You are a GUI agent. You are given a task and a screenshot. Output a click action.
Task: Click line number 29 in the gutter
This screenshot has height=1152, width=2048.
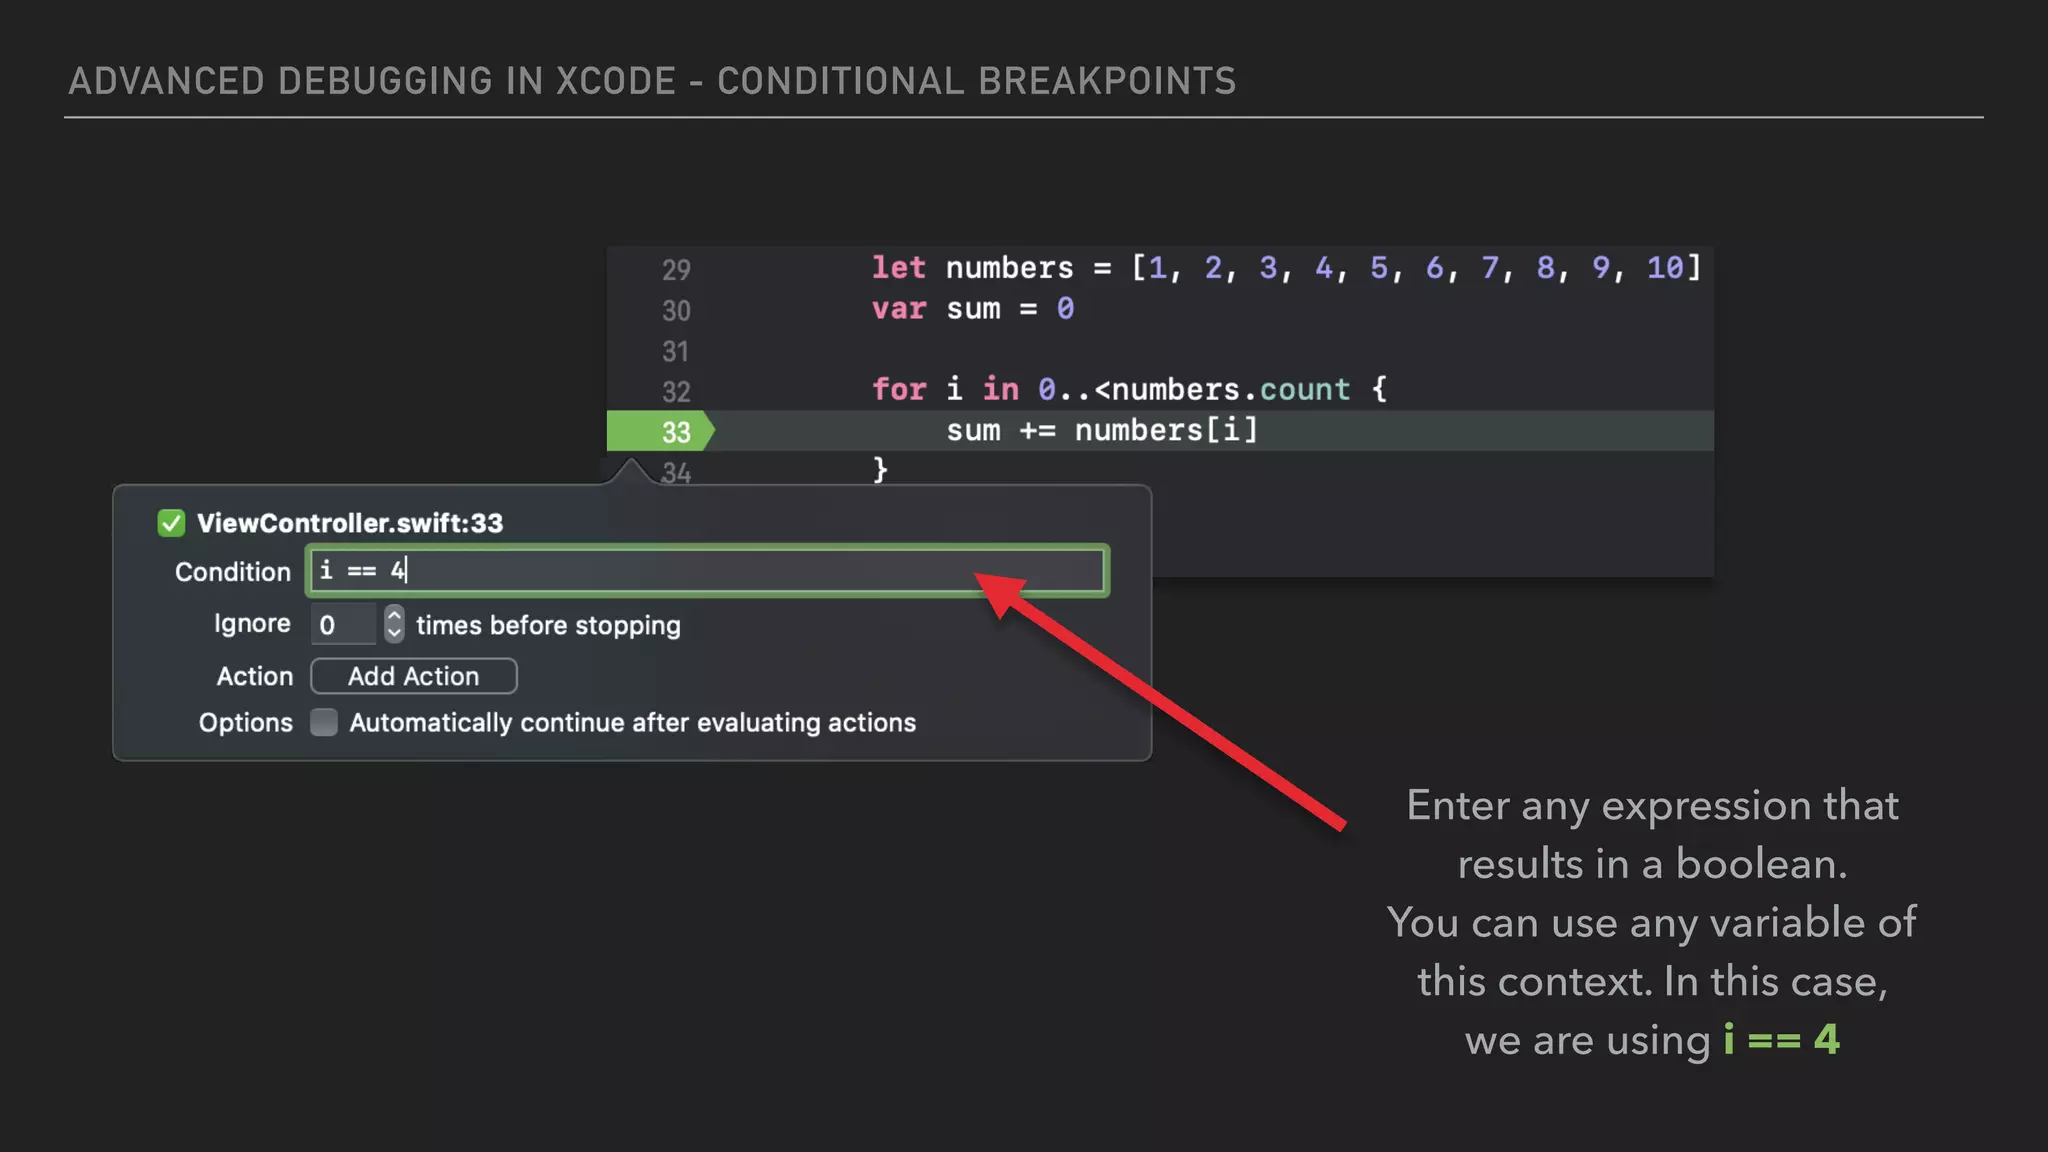point(676,269)
